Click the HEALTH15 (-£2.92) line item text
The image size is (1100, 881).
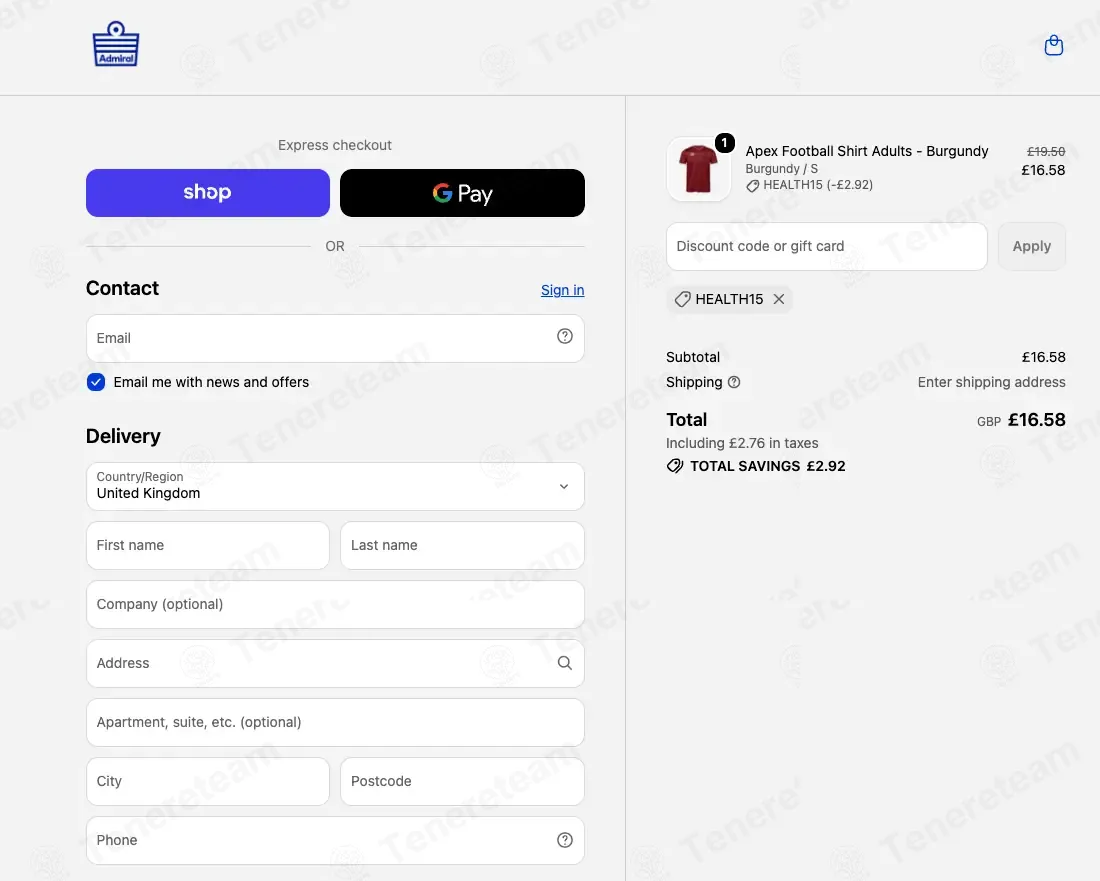818,185
